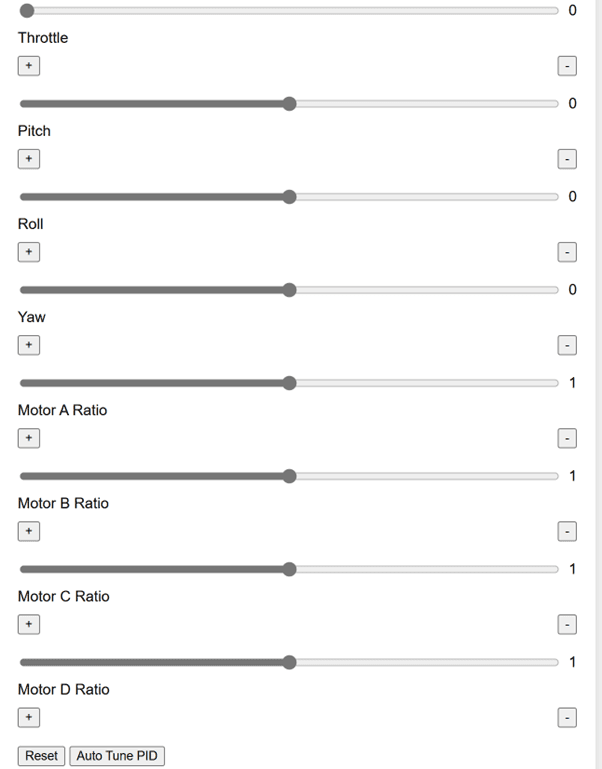Click plus button under Motor B Ratio
The width and height of the screenshot is (602, 769).
pyautogui.click(x=28, y=531)
